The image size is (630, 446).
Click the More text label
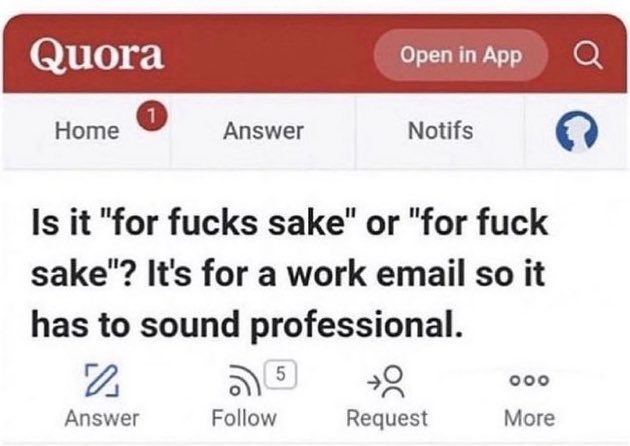pyautogui.click(x=529, y=418)
